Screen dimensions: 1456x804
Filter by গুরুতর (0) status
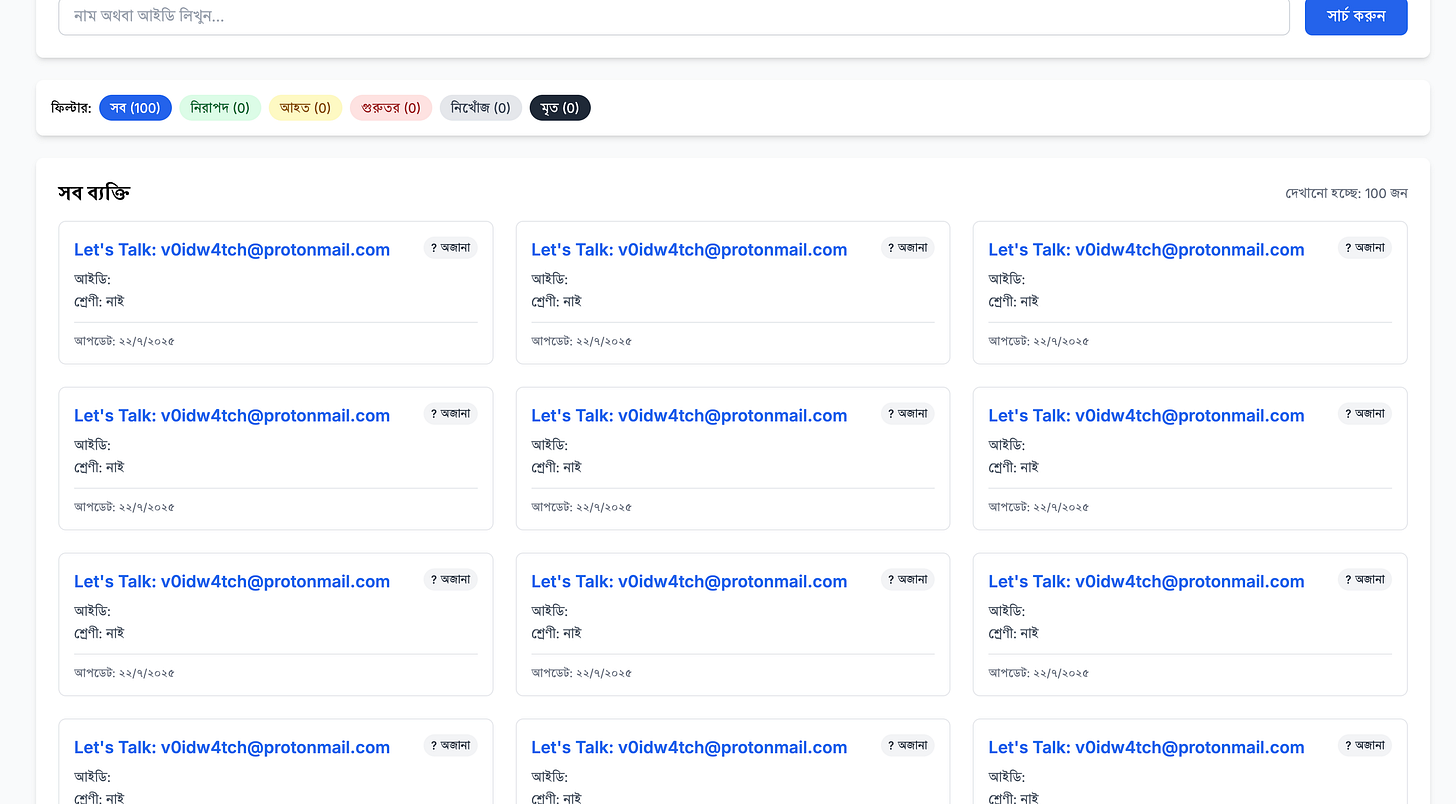coord(391,108)
